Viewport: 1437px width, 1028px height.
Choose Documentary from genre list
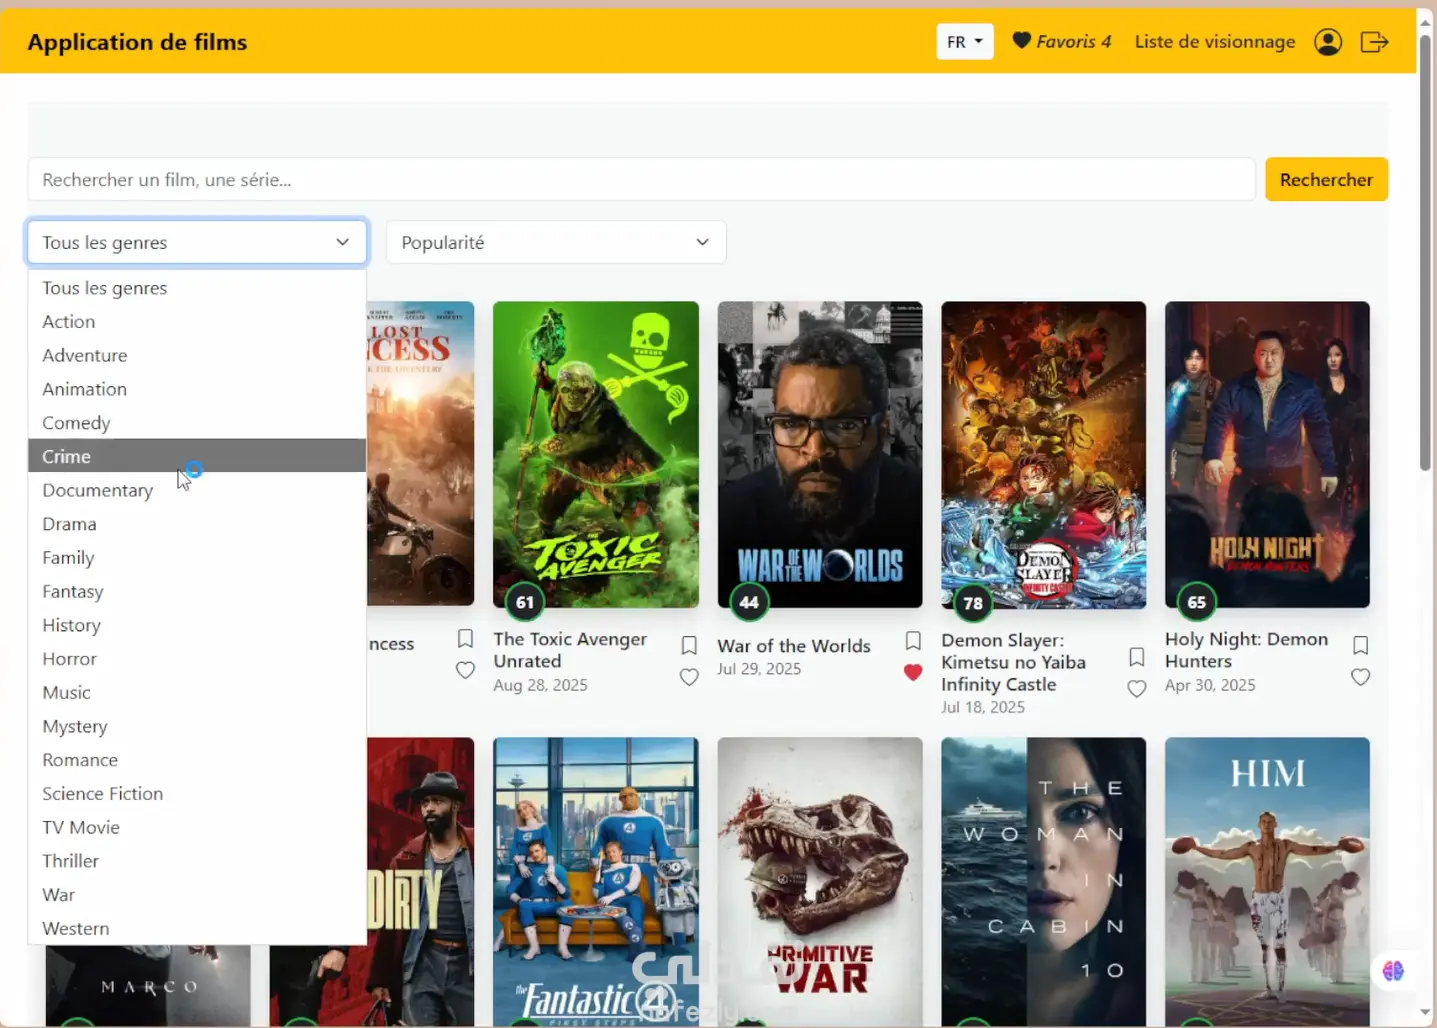pos(197,490)
